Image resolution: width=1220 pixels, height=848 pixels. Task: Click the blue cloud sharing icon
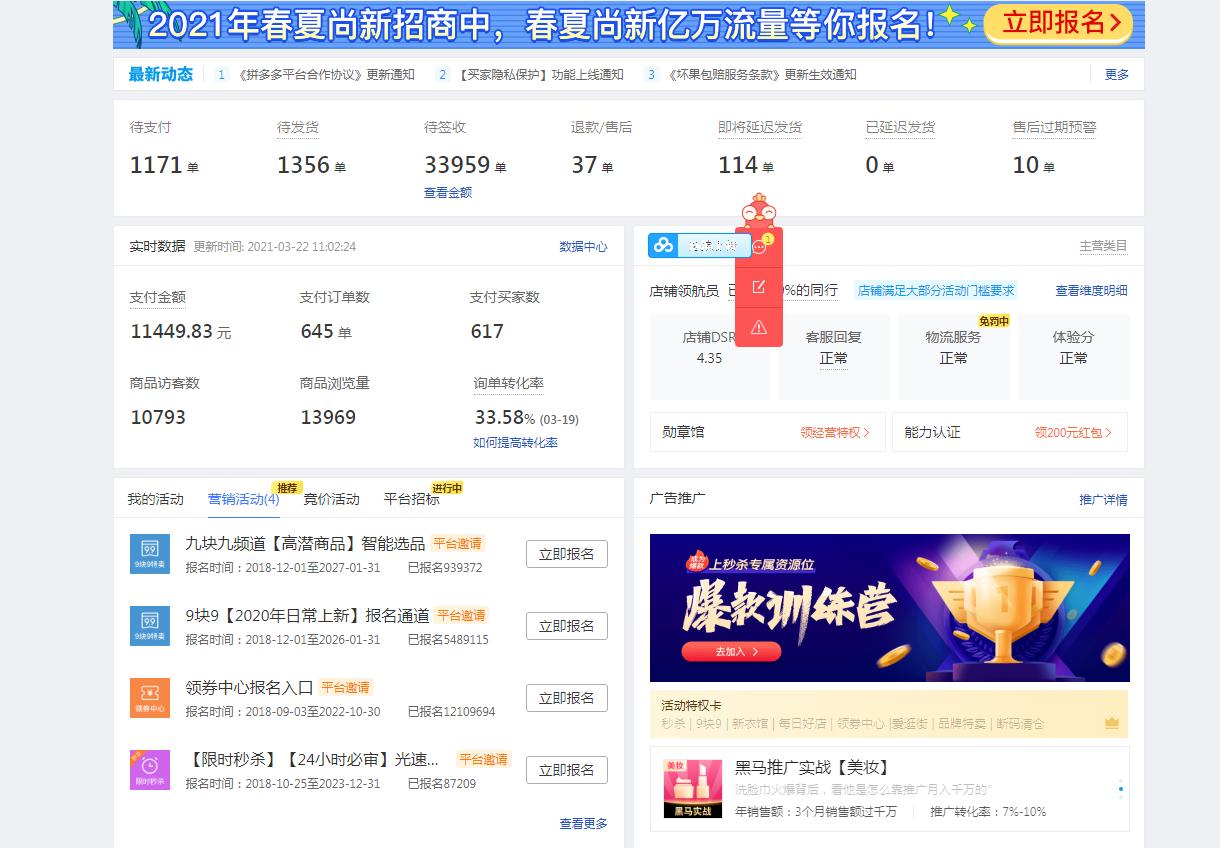[x=664, y=244]
